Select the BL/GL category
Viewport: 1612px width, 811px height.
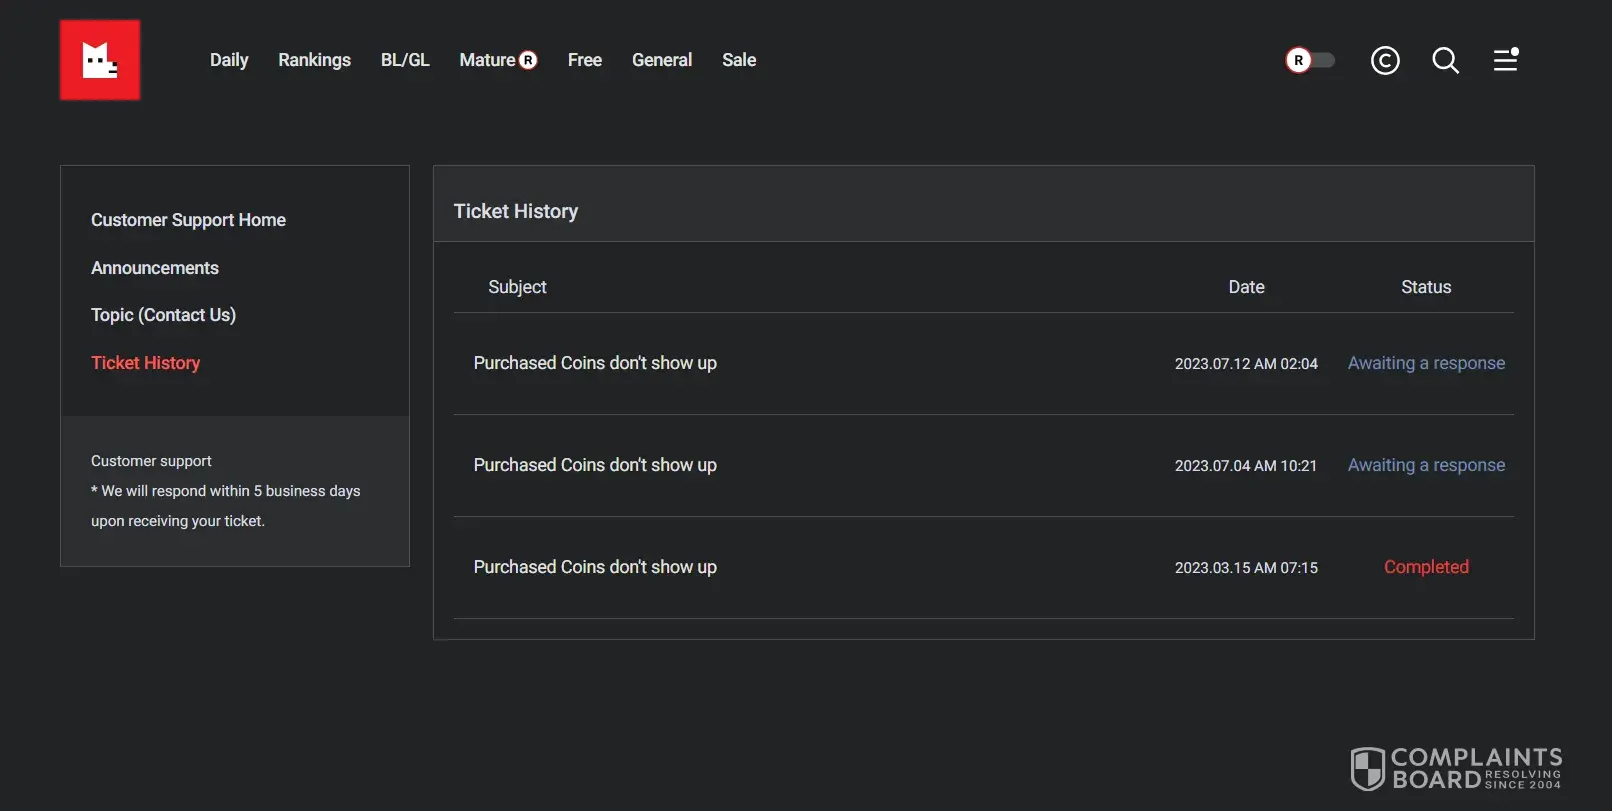click(405, 60)
